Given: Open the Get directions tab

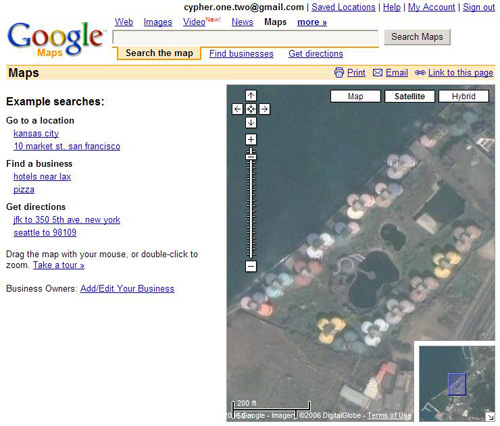Looking at the screenshot, I should (316, 54).
